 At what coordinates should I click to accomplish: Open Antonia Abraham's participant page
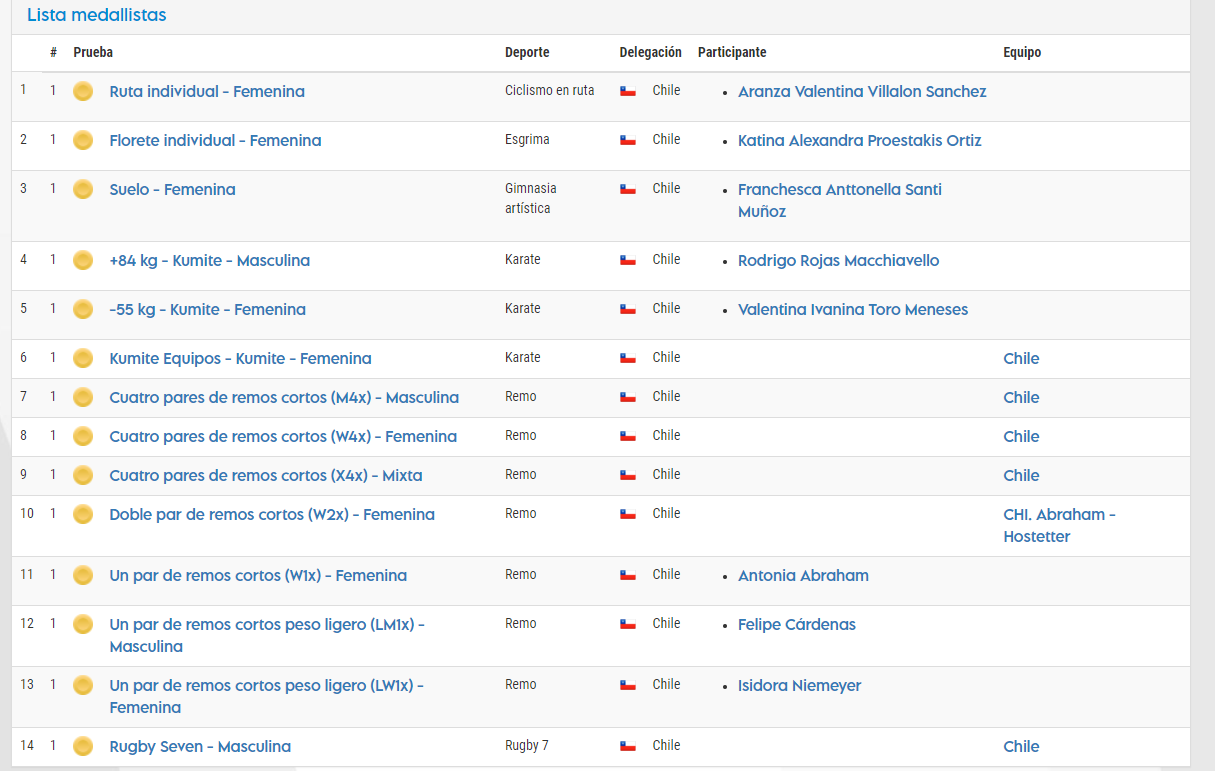(803, 575)
